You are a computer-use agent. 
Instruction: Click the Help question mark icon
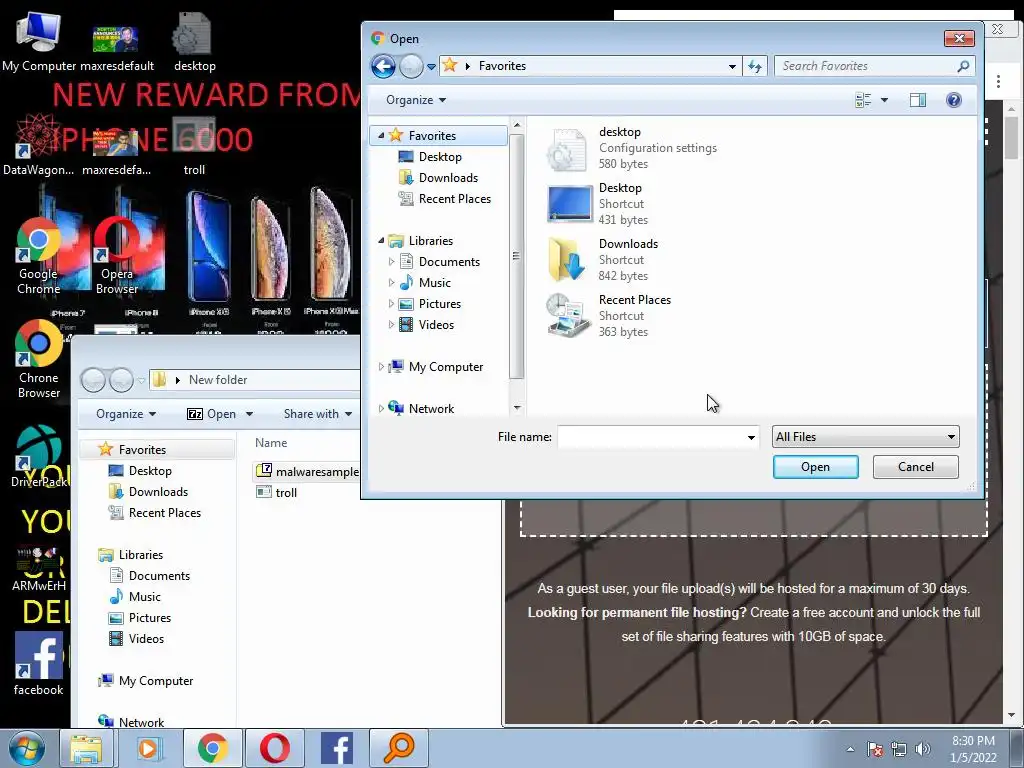[953, 100]
